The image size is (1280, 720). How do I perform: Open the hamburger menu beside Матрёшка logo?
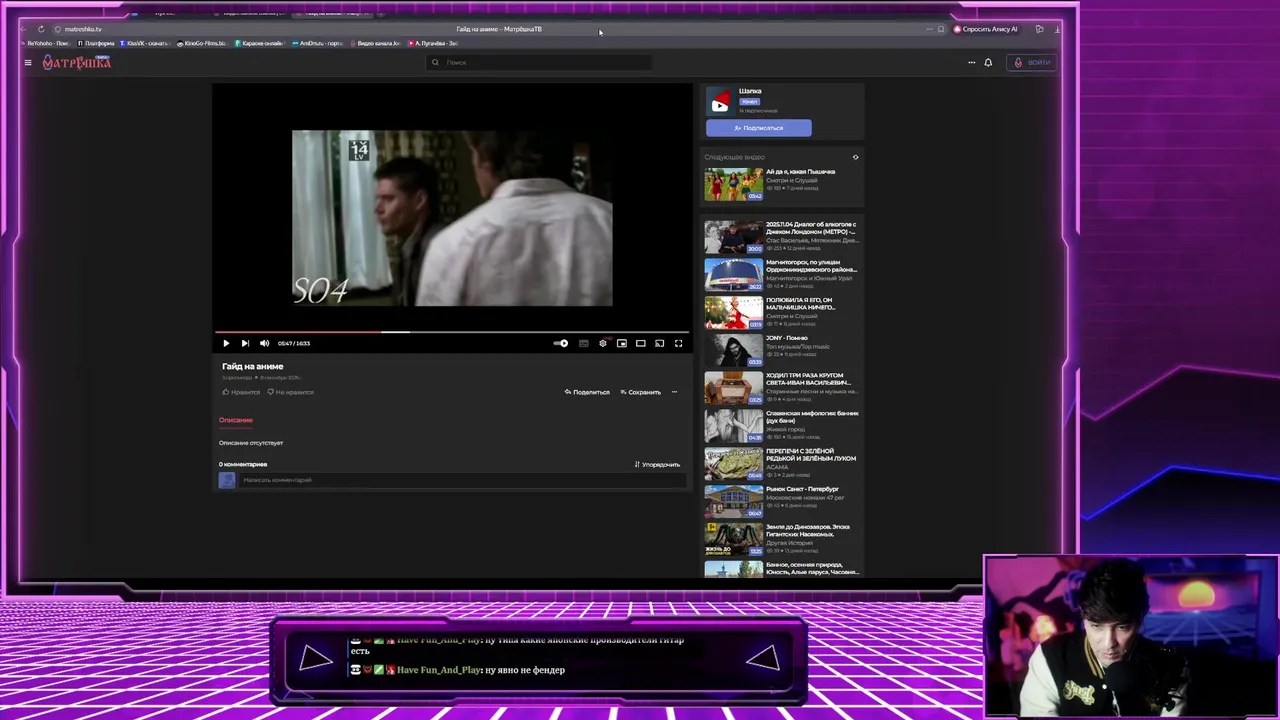tap(28, 62)
